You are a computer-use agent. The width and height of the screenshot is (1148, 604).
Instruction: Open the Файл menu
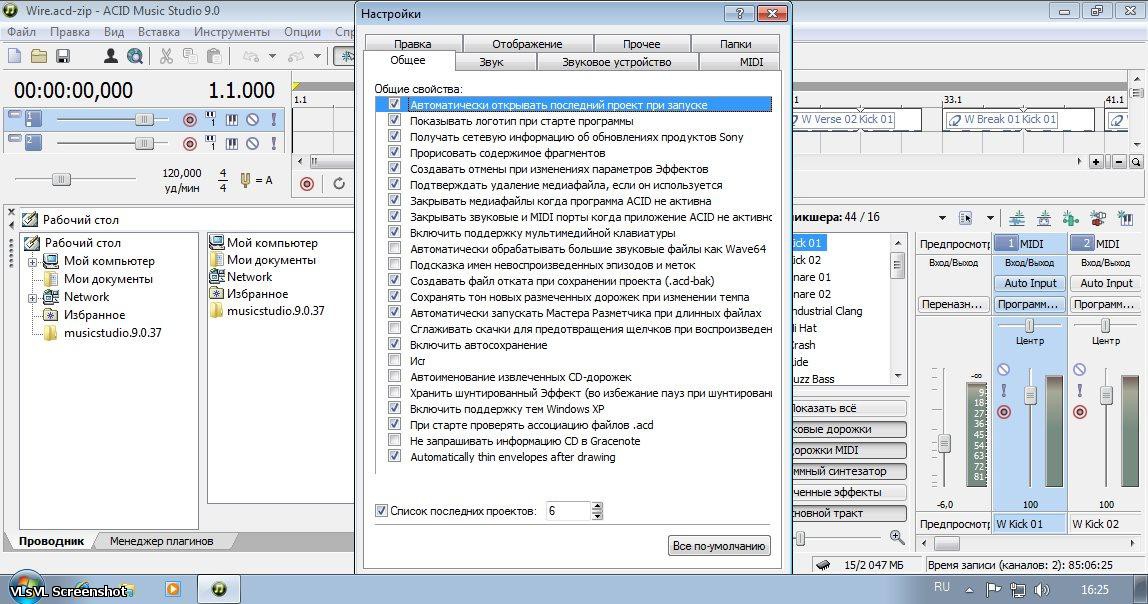point(21,32)
